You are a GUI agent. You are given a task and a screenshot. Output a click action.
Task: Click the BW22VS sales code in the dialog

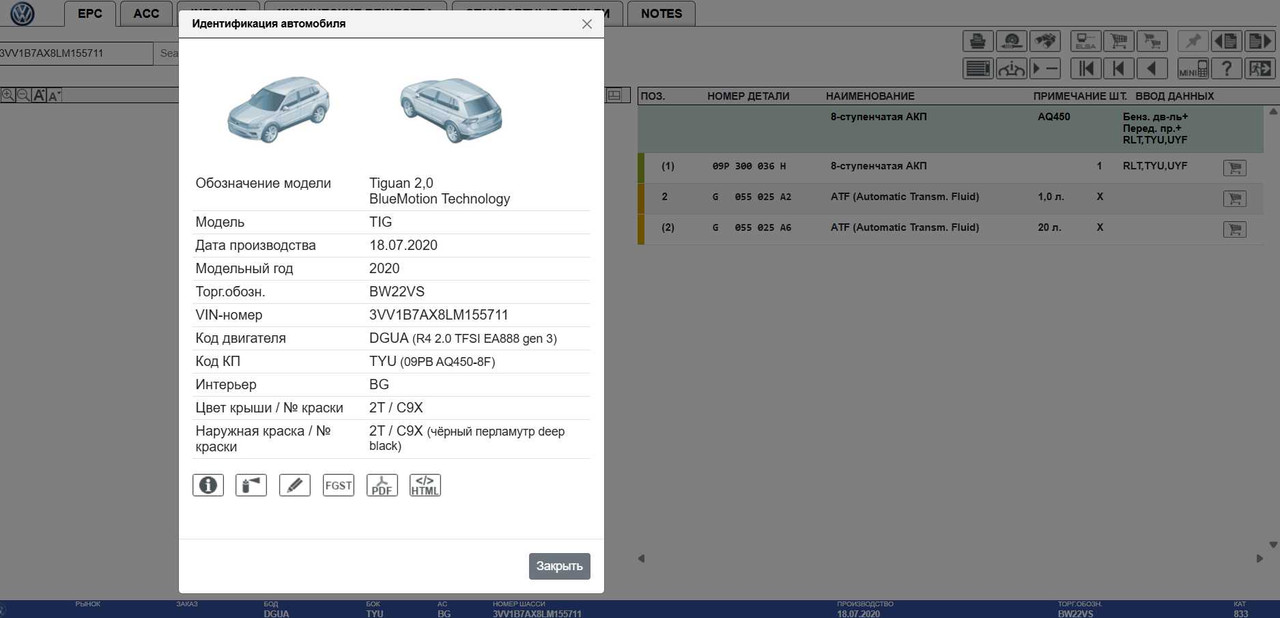399,292
